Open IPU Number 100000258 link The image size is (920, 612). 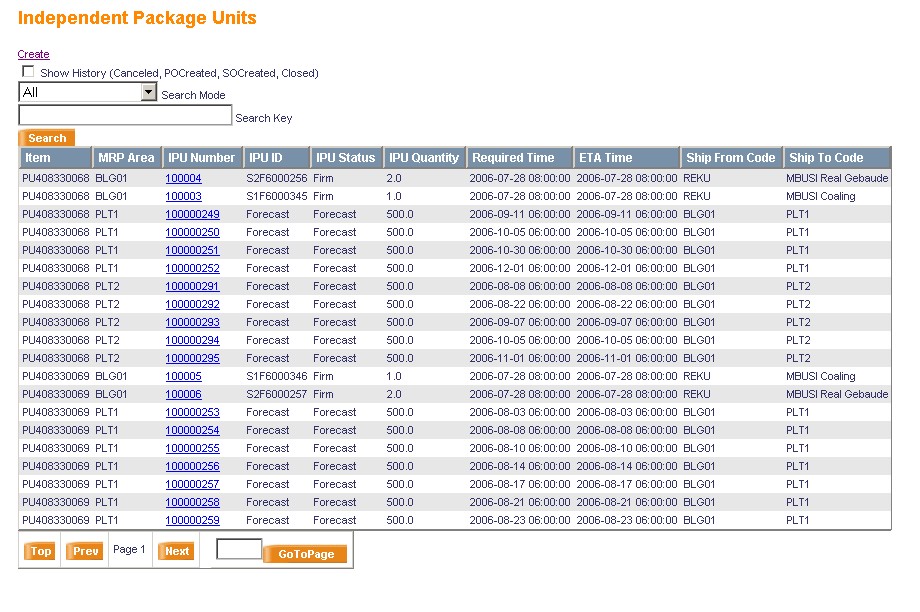pyautogui.click(x=192, y=502)
